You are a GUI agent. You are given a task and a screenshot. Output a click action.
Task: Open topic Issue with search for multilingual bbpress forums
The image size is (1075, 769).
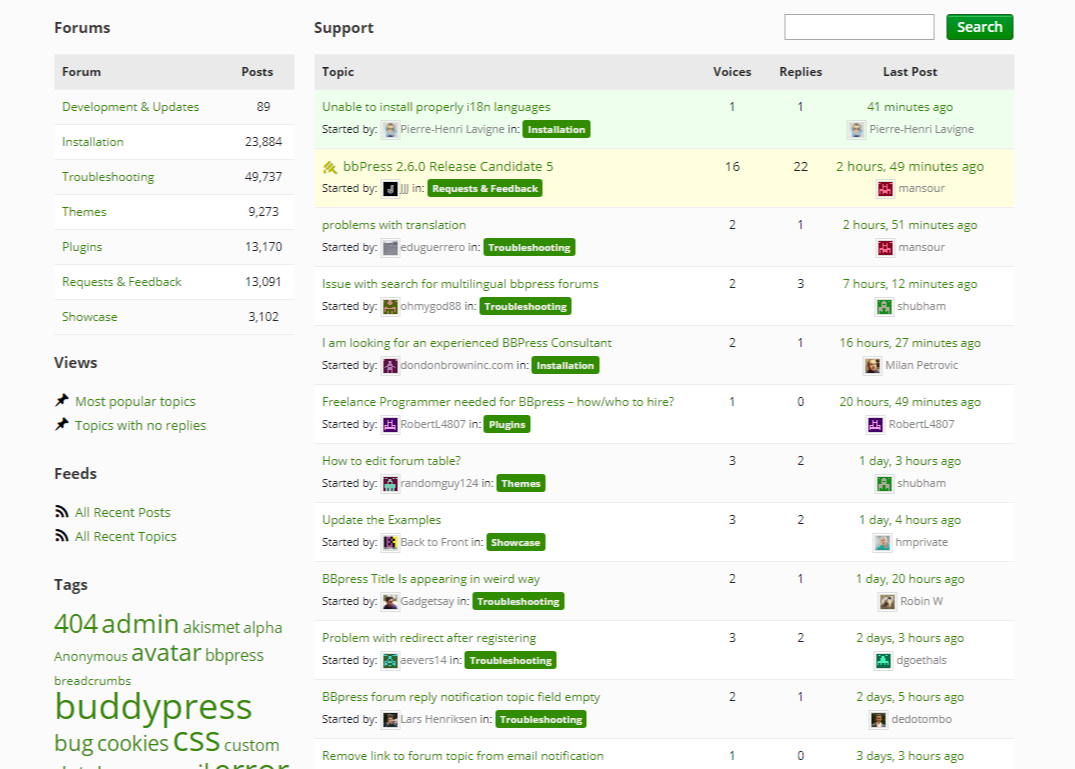pyautogui.click(x=460, y=284)
